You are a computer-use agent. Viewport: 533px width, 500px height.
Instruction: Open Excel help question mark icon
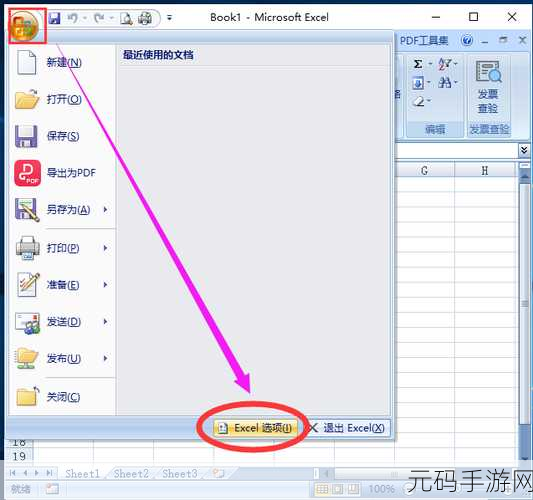(x=467, y=40)
